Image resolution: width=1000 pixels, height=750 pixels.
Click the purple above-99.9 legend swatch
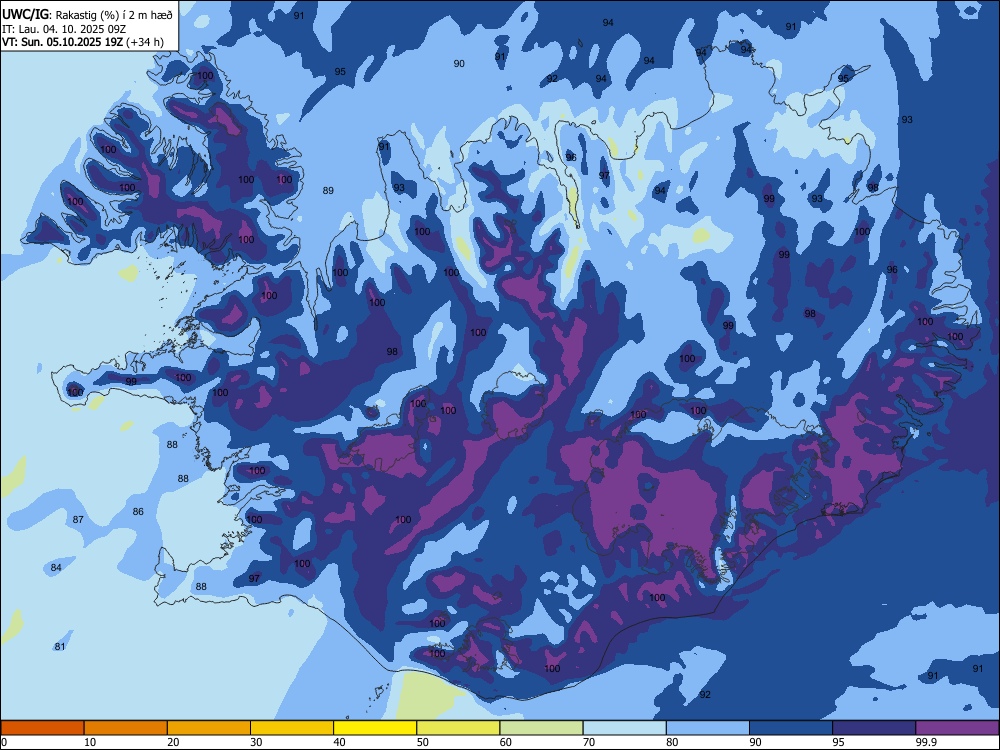pyautogui.click(x=957, y=728)
